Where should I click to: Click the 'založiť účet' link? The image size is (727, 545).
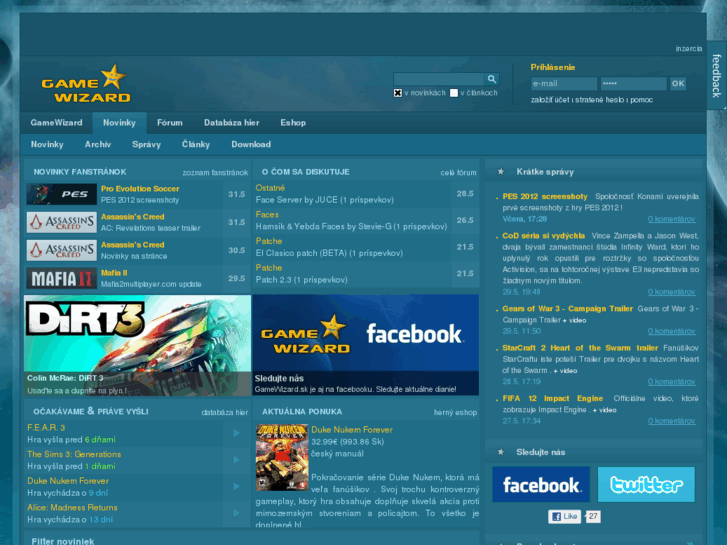pos(550,100)
